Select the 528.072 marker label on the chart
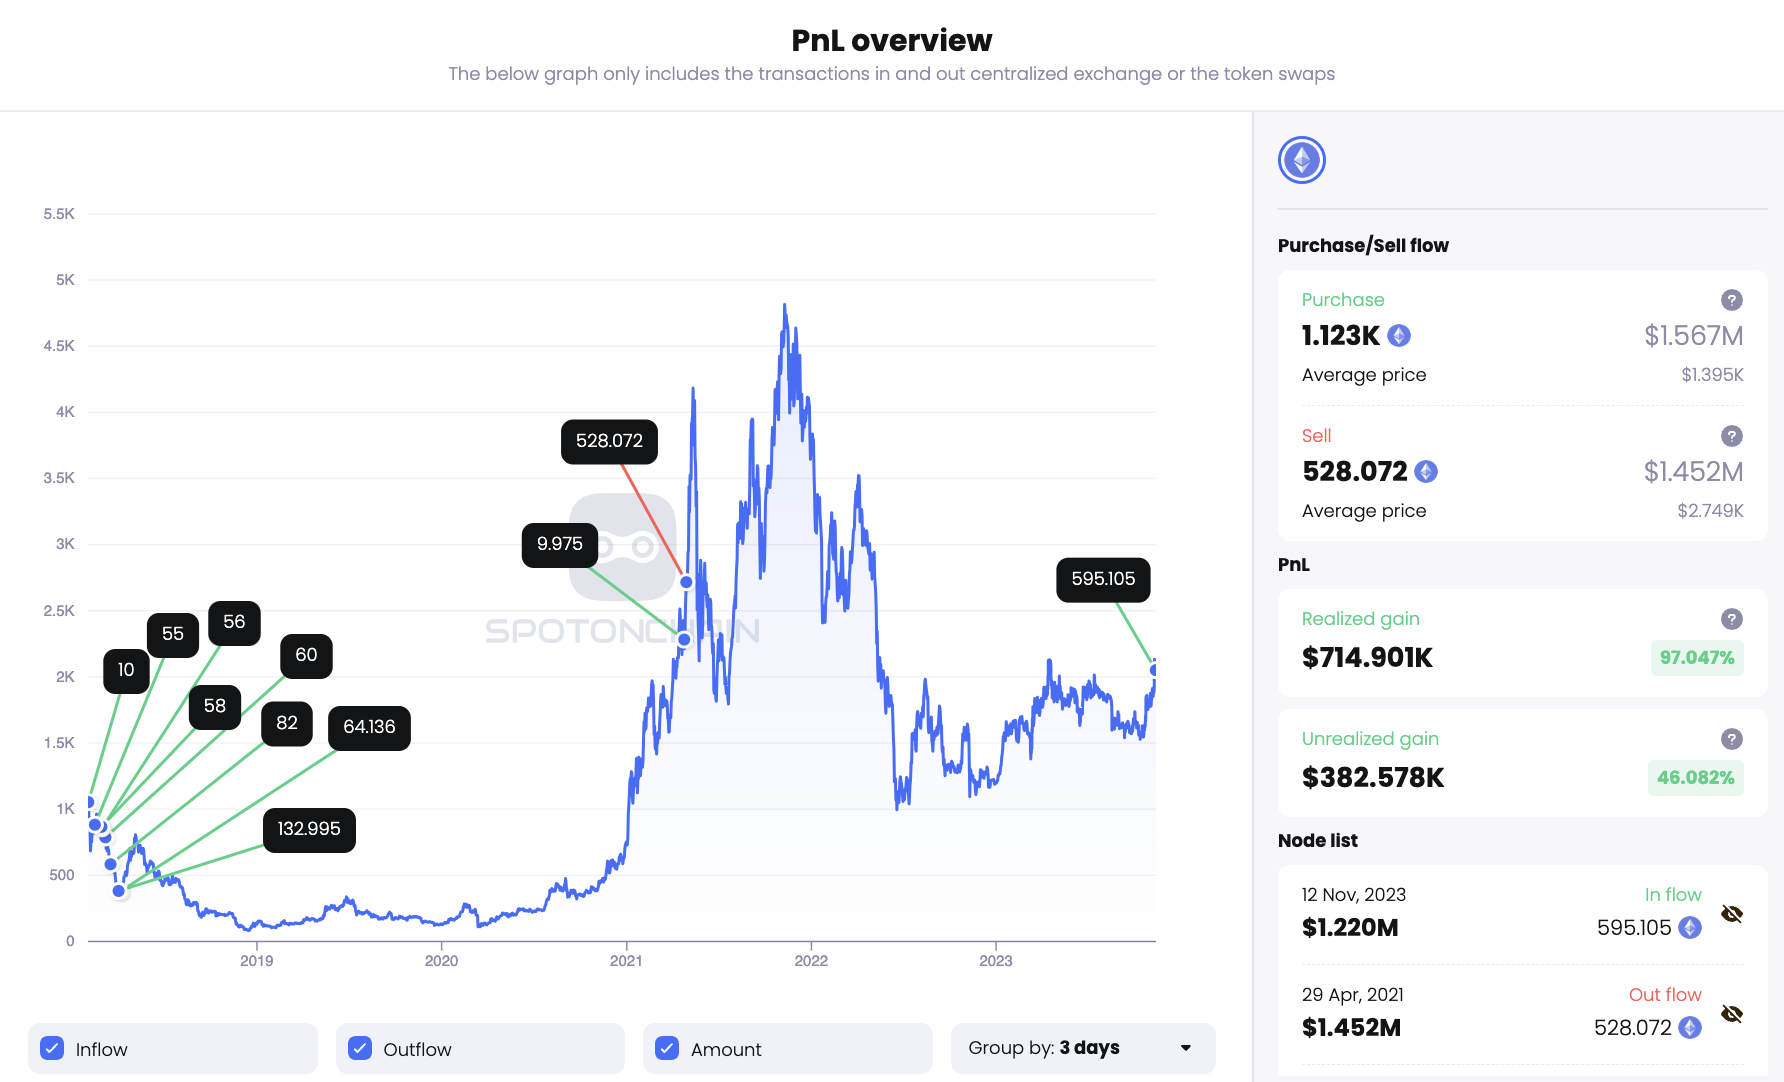This screenshot has height=1082, width=1784. (609, 441)
